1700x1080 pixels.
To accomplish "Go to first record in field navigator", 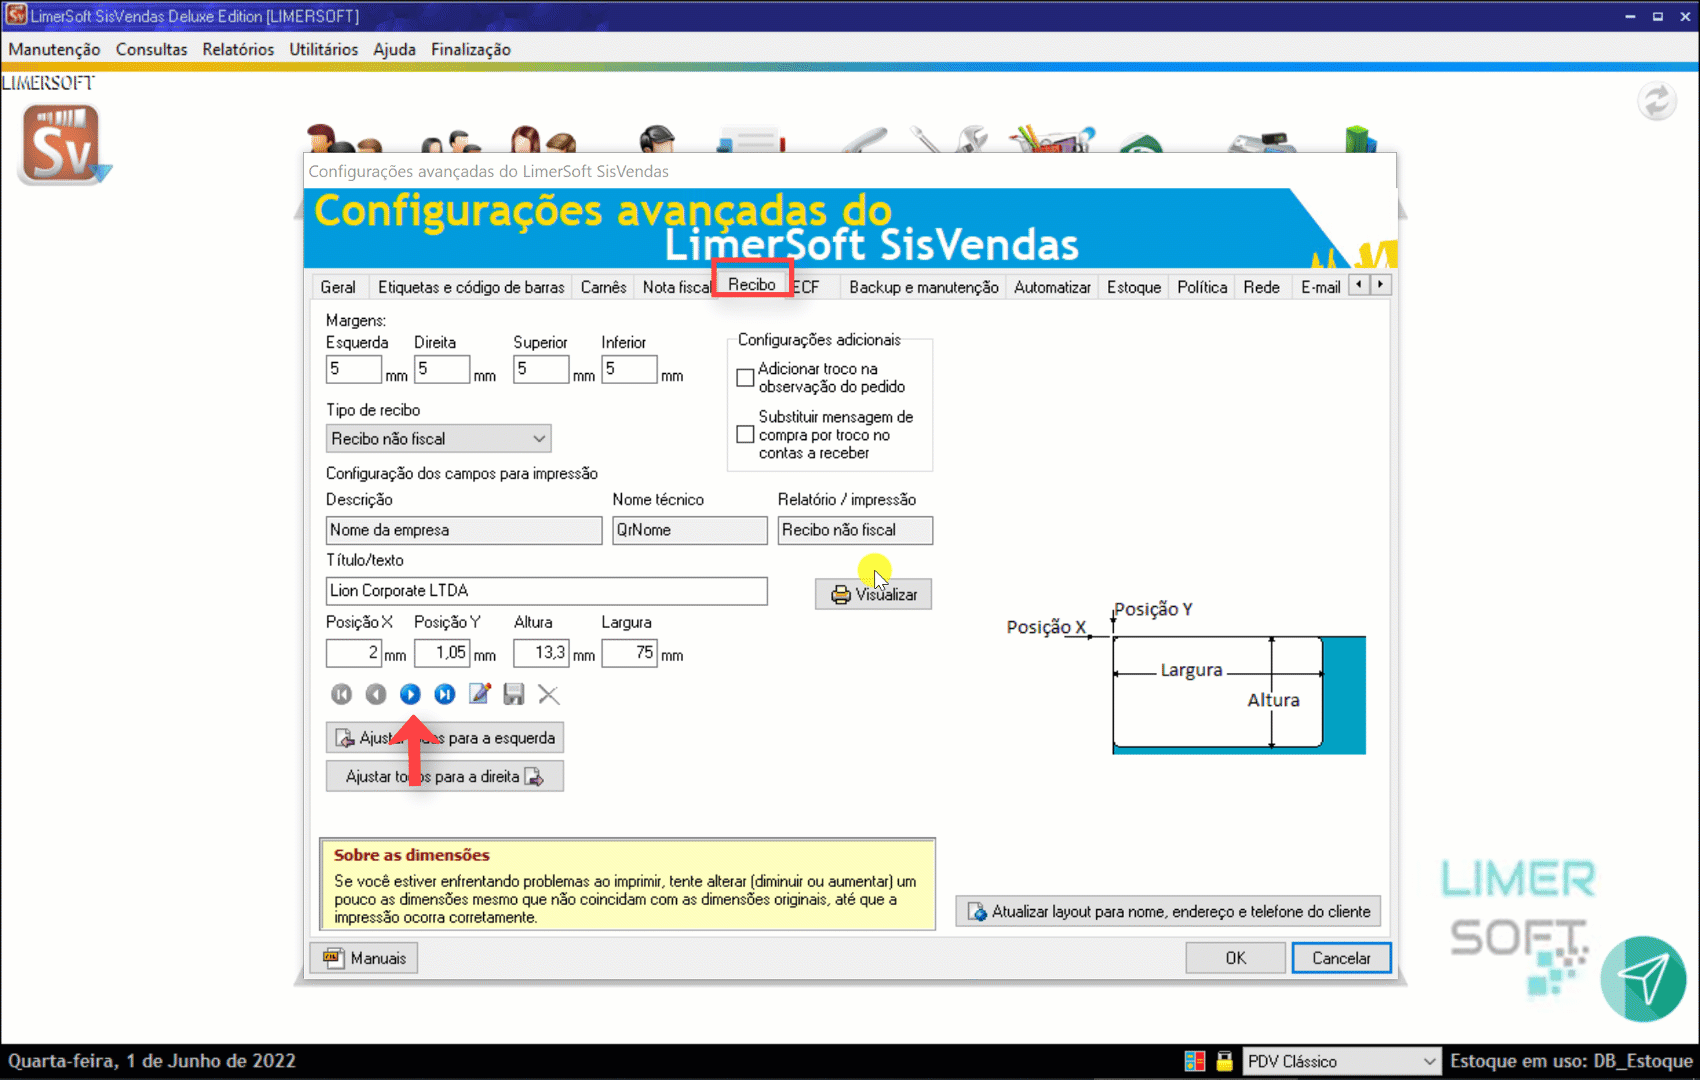I will 341,694.
